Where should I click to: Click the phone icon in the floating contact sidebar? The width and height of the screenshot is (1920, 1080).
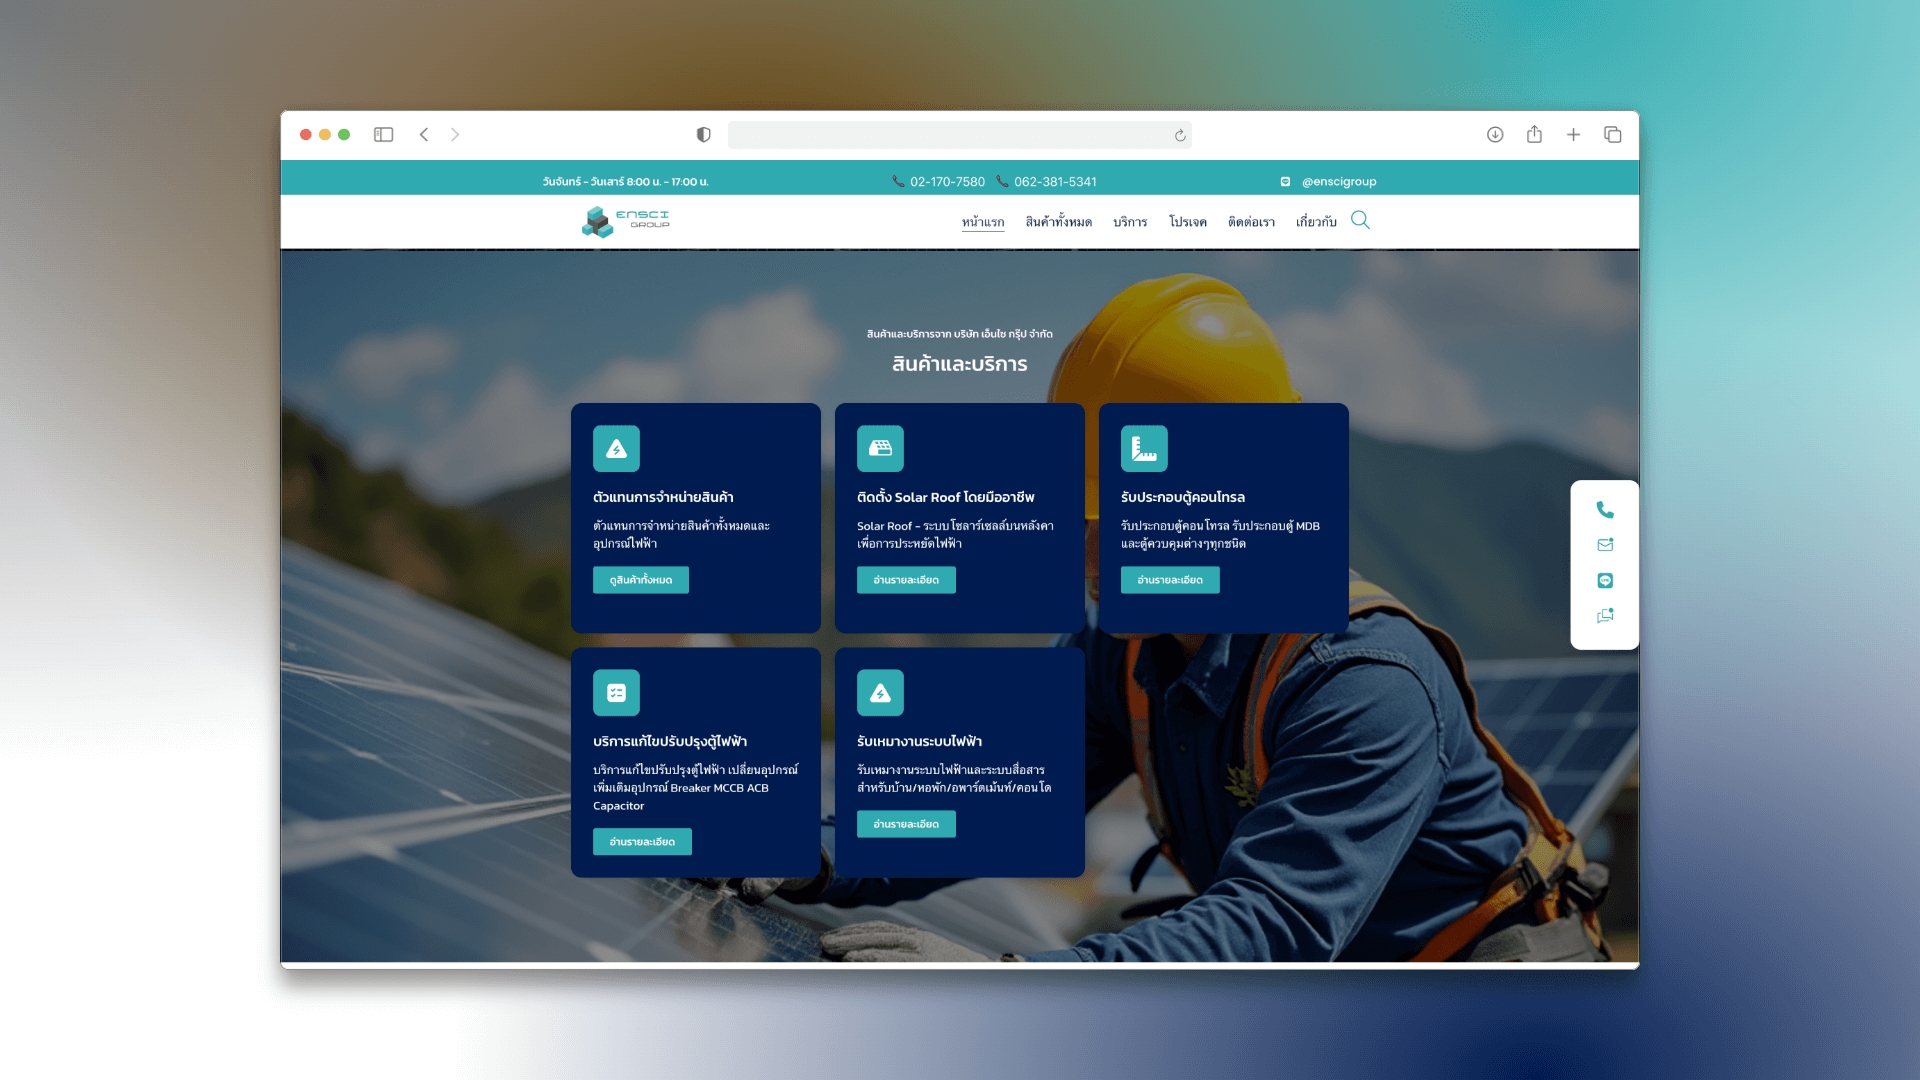[x=1604, y=510]
